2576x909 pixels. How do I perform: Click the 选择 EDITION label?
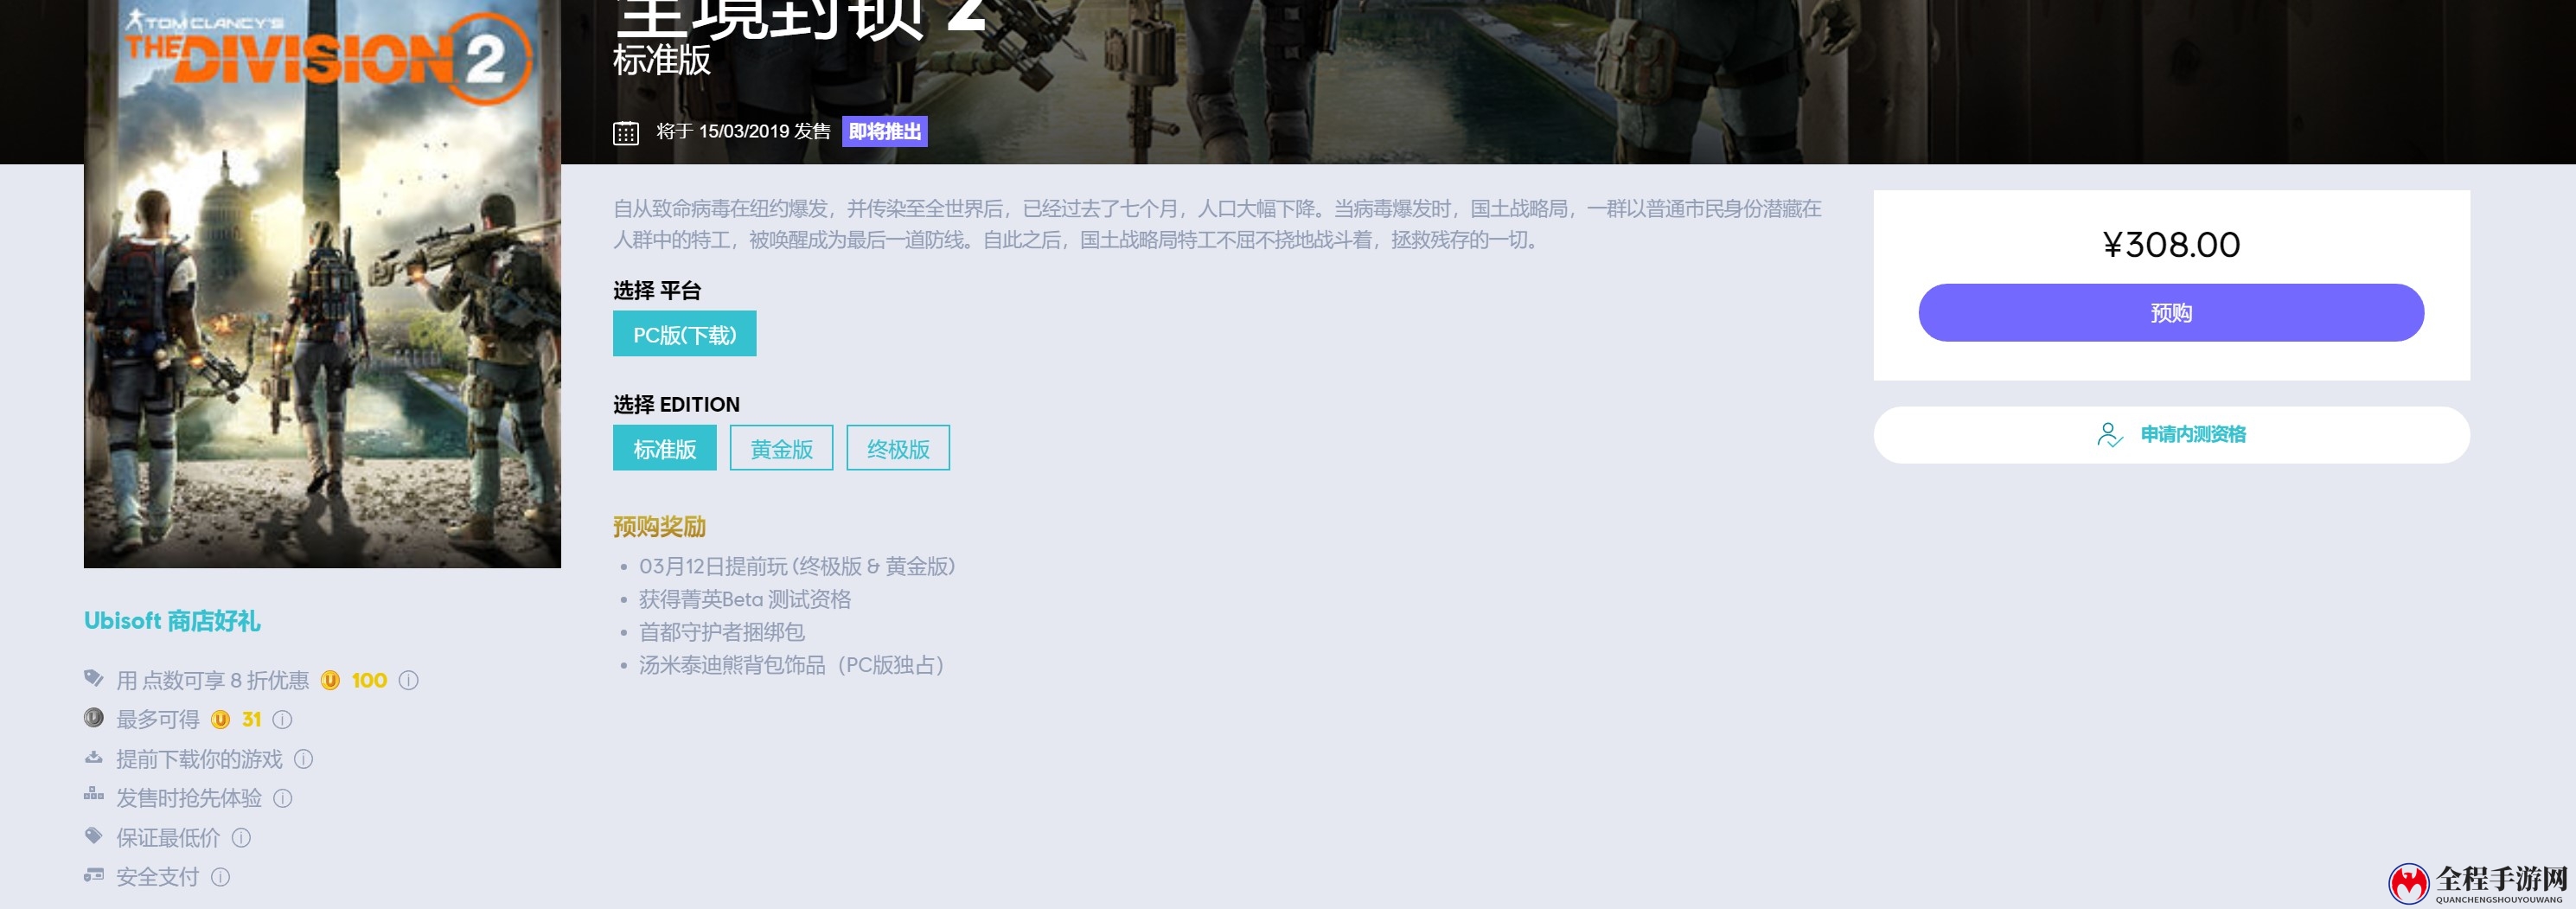click(676, 405)
